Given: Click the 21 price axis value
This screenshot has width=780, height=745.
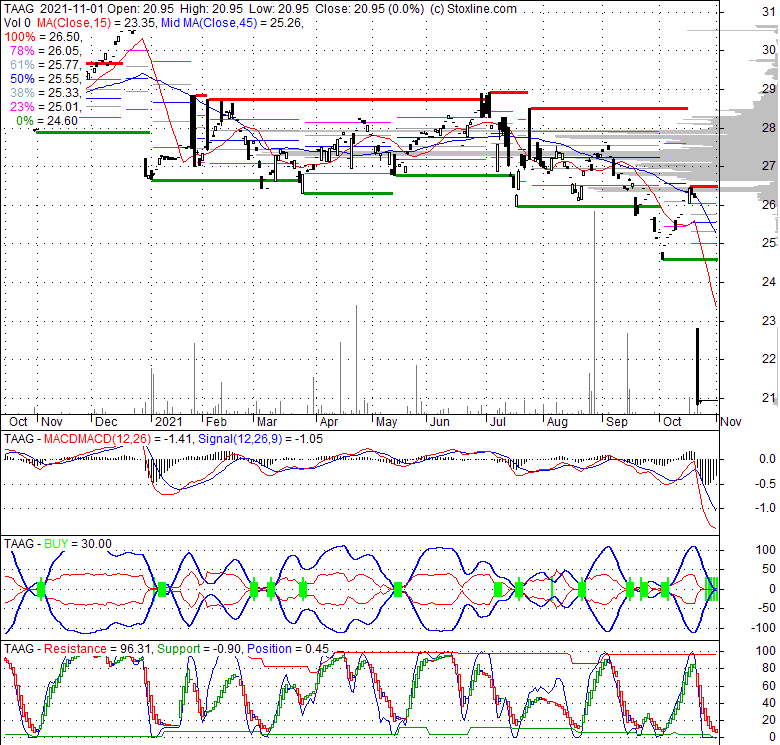Looking at the screenshot, I should (769, 397).
